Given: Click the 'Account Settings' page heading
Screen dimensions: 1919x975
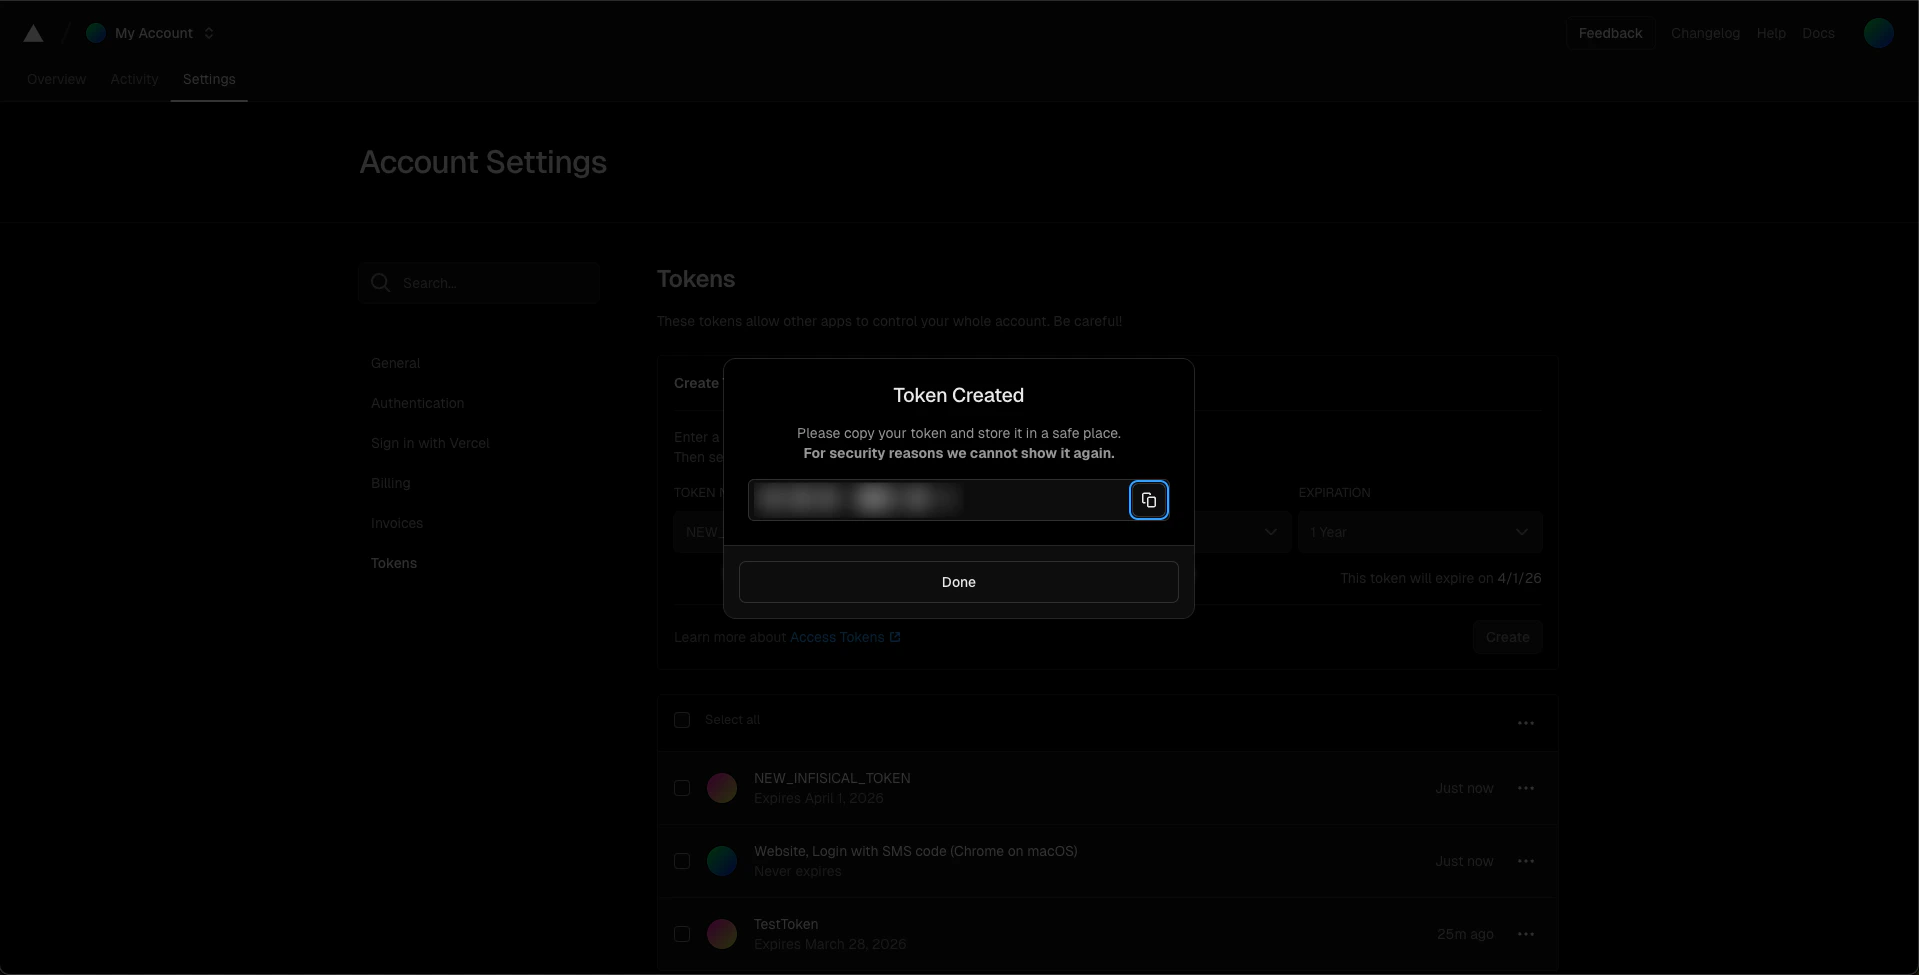Looking at the screenshot, I should [483, 162].
